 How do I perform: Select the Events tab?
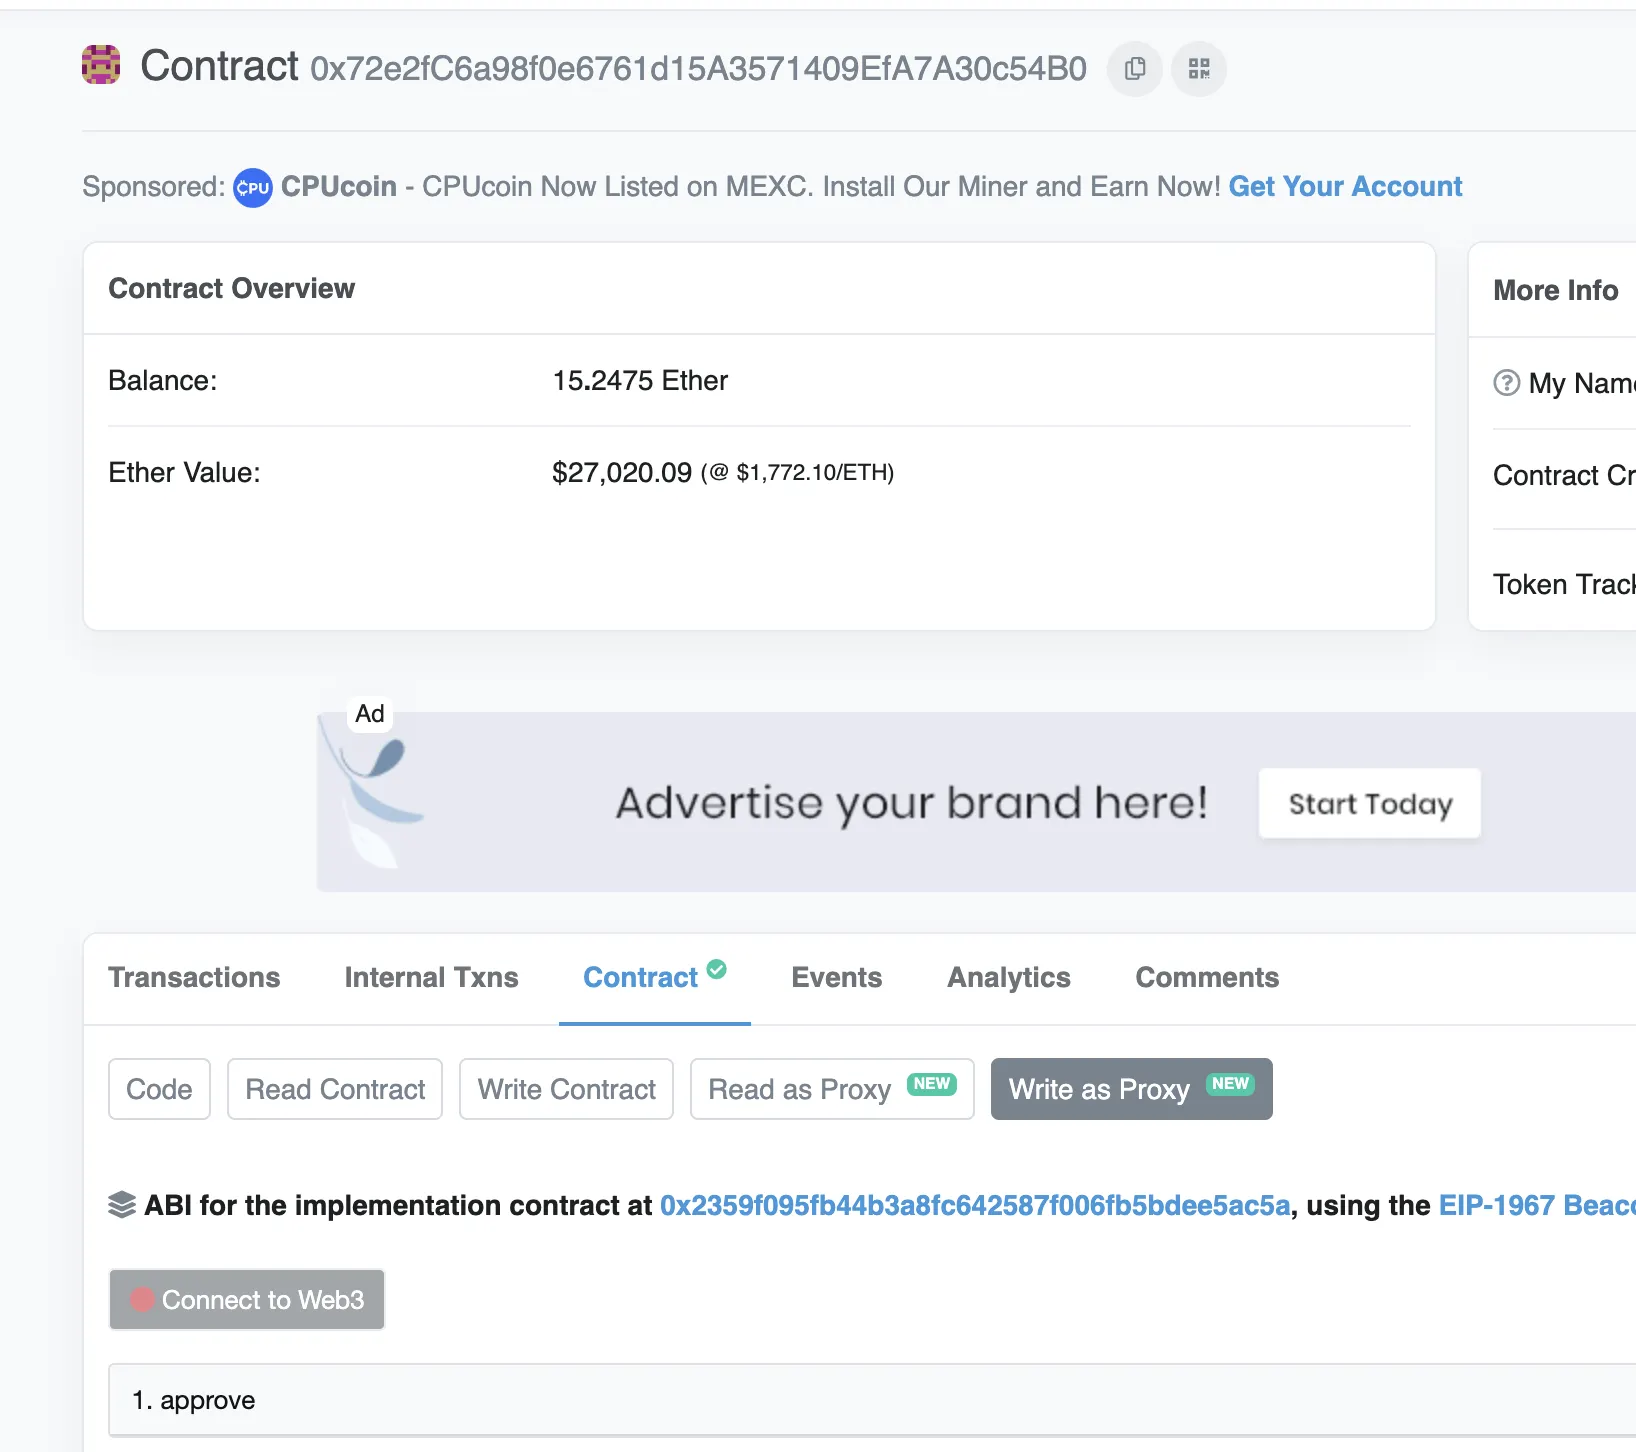(x=836, y=977)
